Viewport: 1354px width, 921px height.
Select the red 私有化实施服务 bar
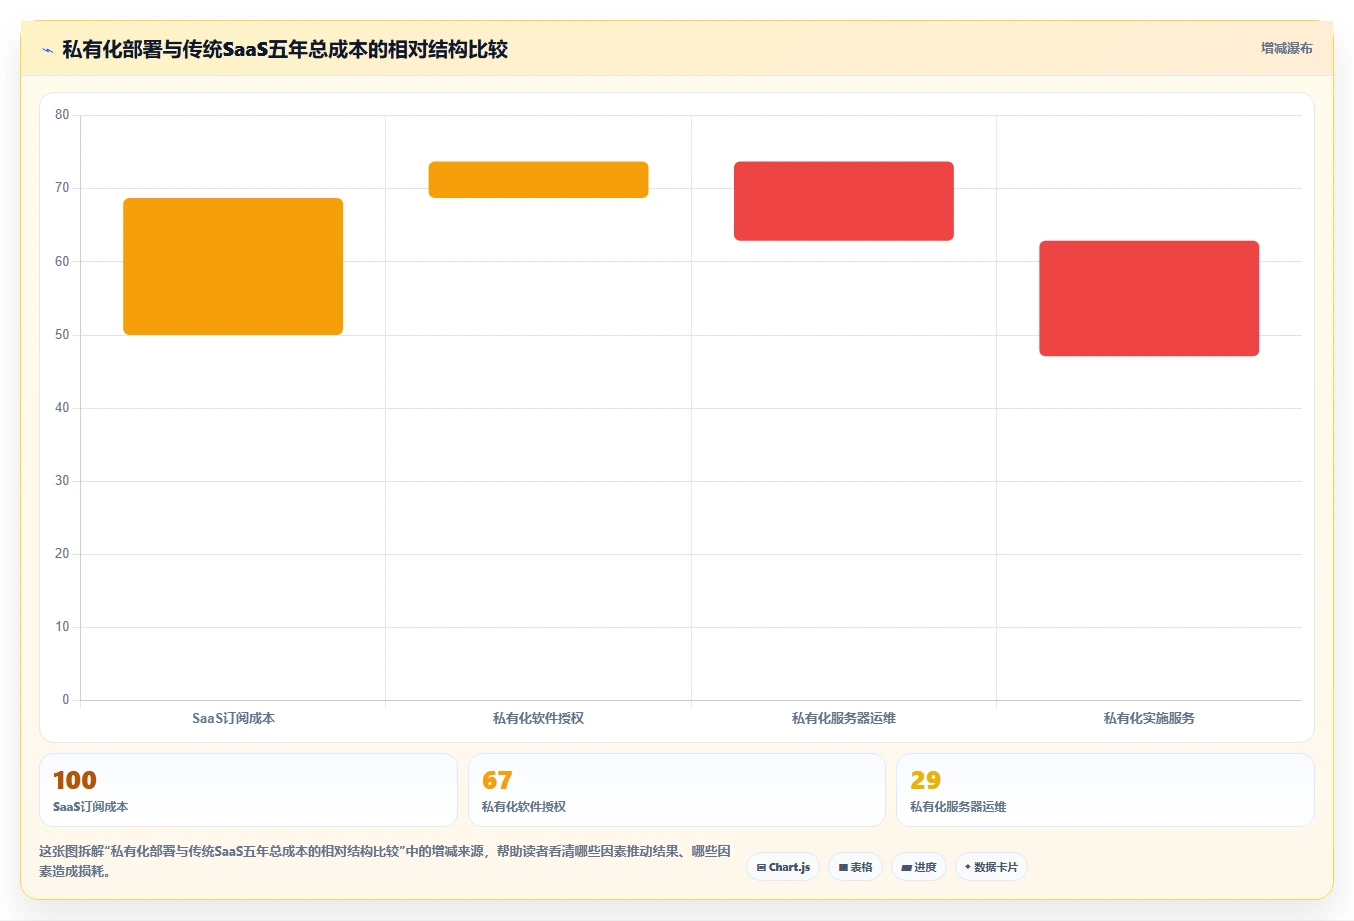(x=1149, y=298)
